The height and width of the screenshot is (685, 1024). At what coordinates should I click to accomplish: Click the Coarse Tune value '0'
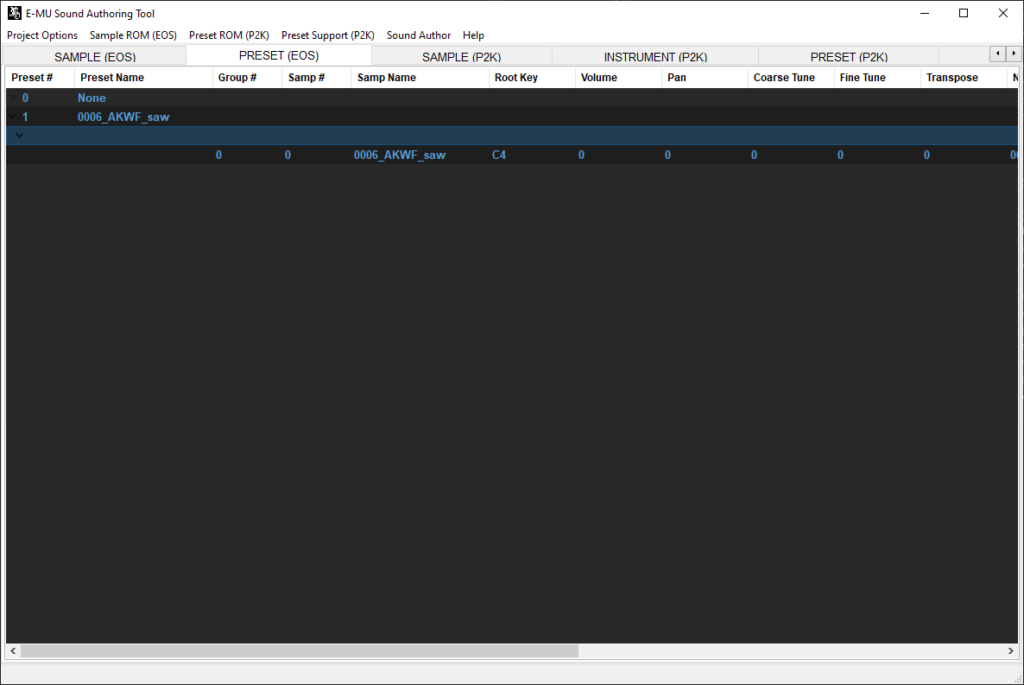click(754, 155)
